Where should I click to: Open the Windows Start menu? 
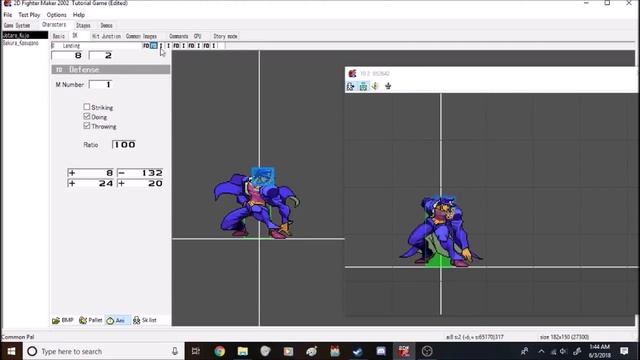click(11, 351)
